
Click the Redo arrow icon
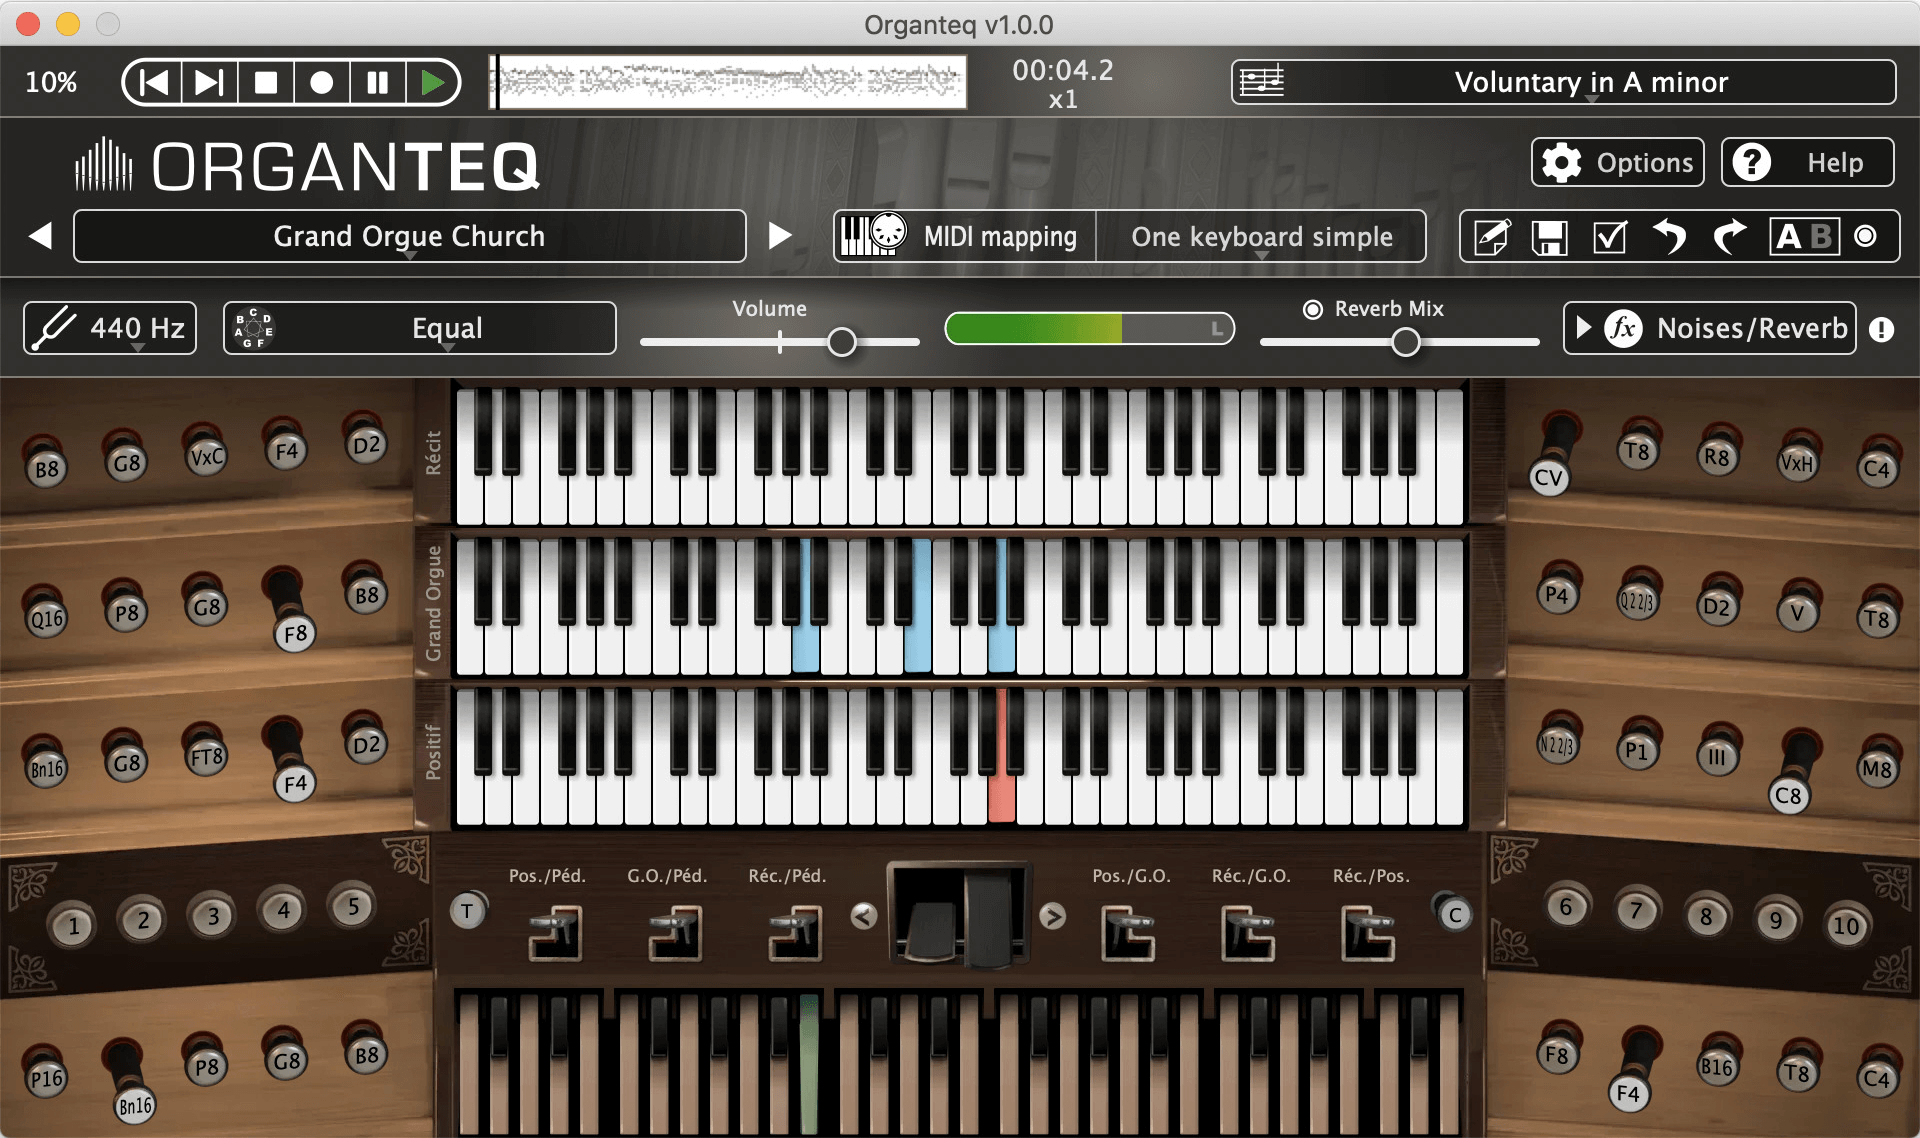pos(1729,237)
